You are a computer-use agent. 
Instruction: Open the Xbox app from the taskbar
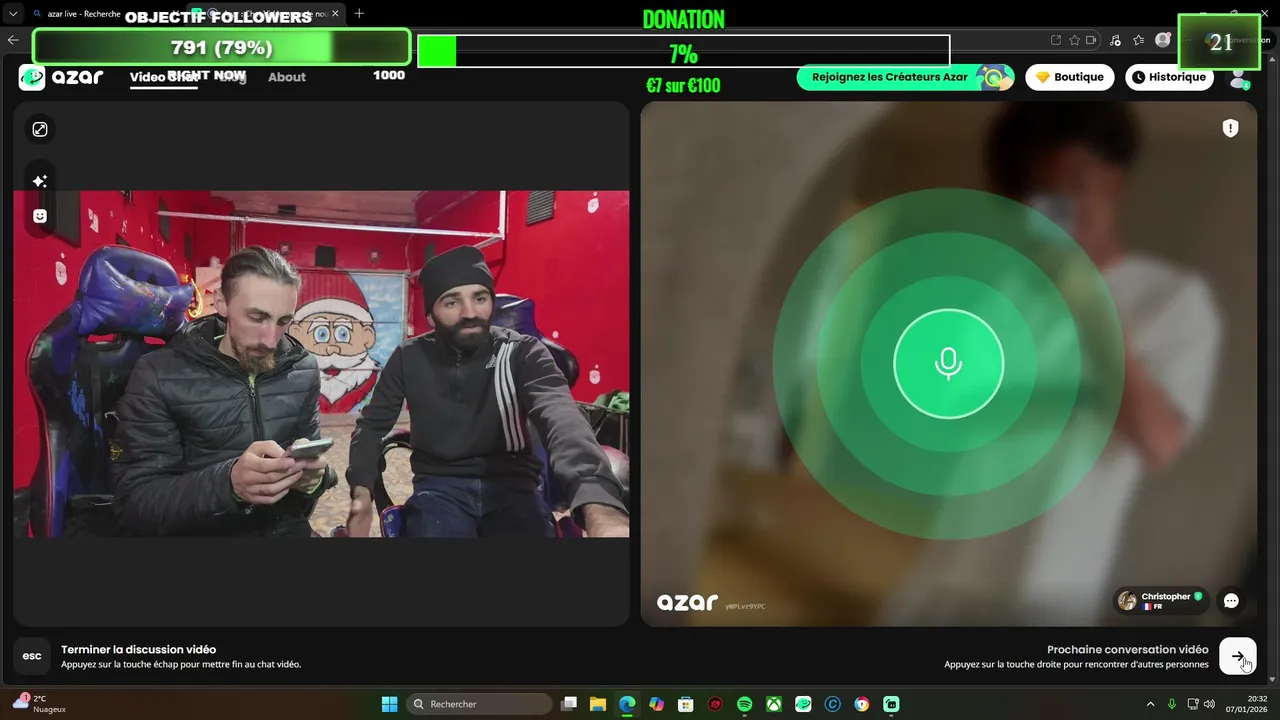click(x=774, y=704)
